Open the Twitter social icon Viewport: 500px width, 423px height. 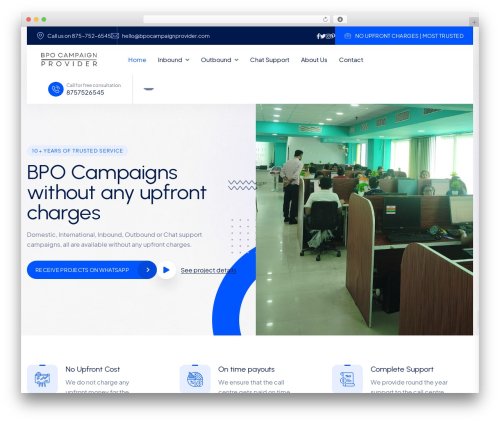tap(323, 36)
